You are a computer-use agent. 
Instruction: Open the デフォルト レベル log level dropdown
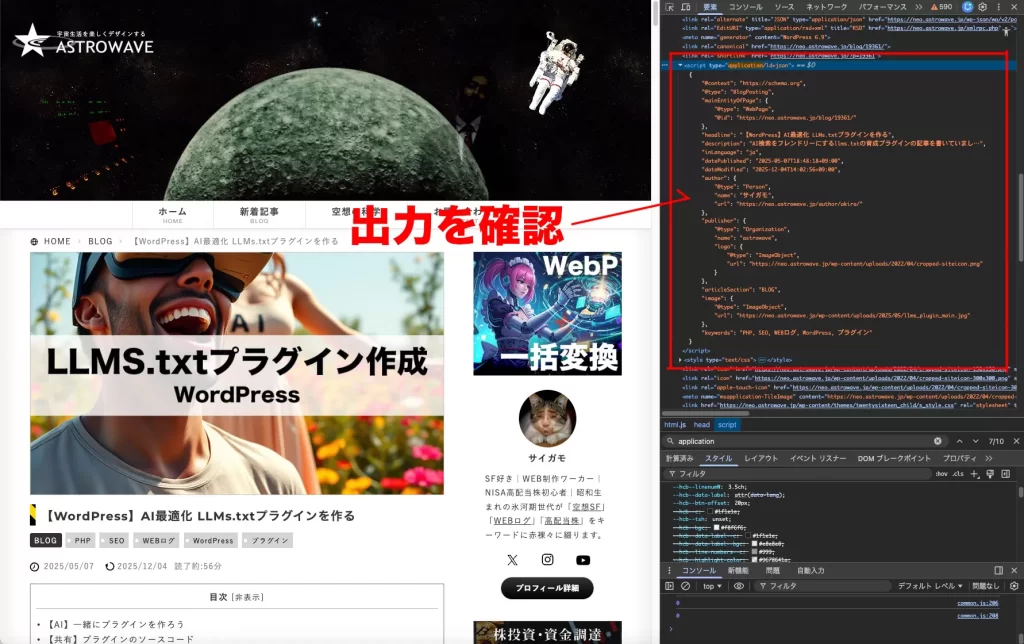click(930, 585)
